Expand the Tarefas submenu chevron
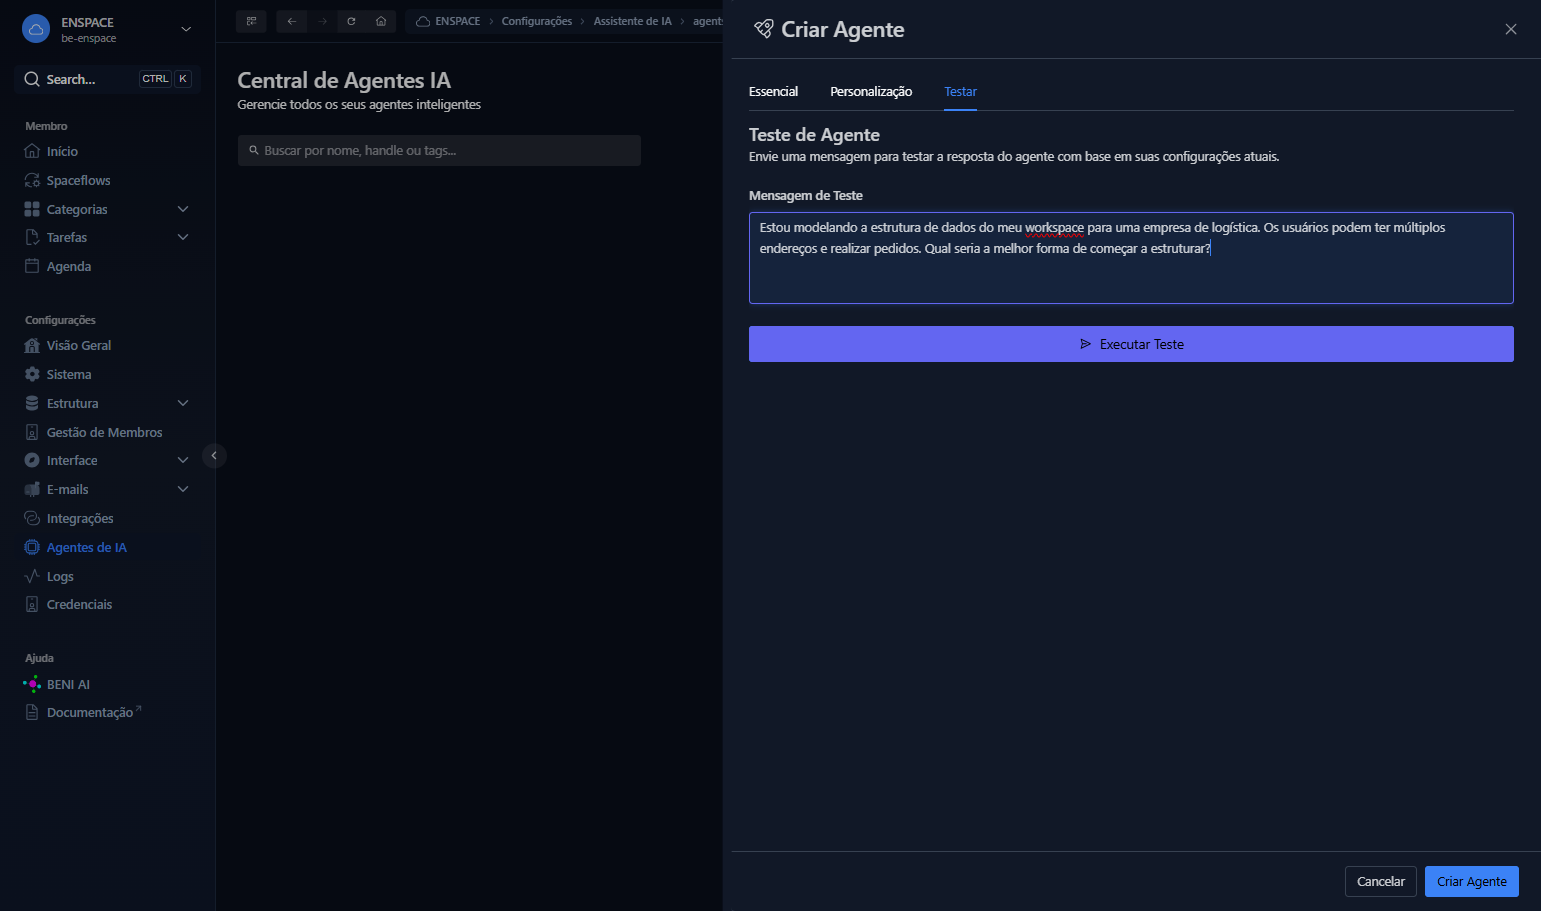 (183, 237)
